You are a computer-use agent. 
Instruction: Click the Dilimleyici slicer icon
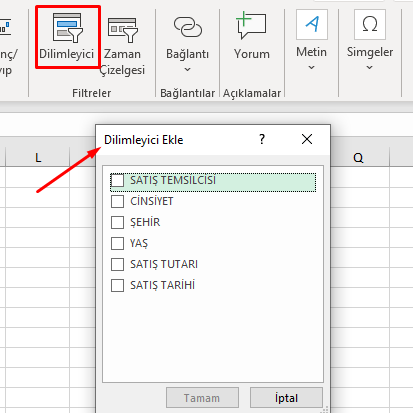(68, 28)
